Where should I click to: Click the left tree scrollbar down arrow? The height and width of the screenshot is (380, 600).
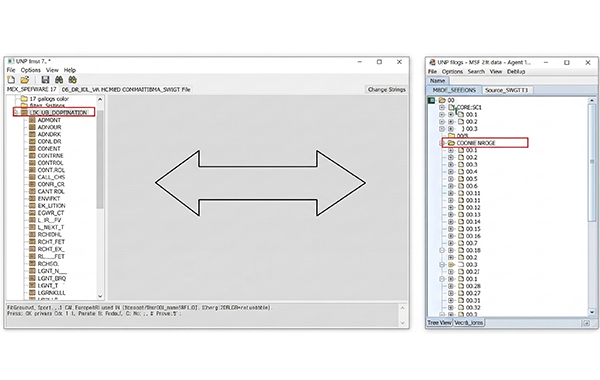[100, 296]
